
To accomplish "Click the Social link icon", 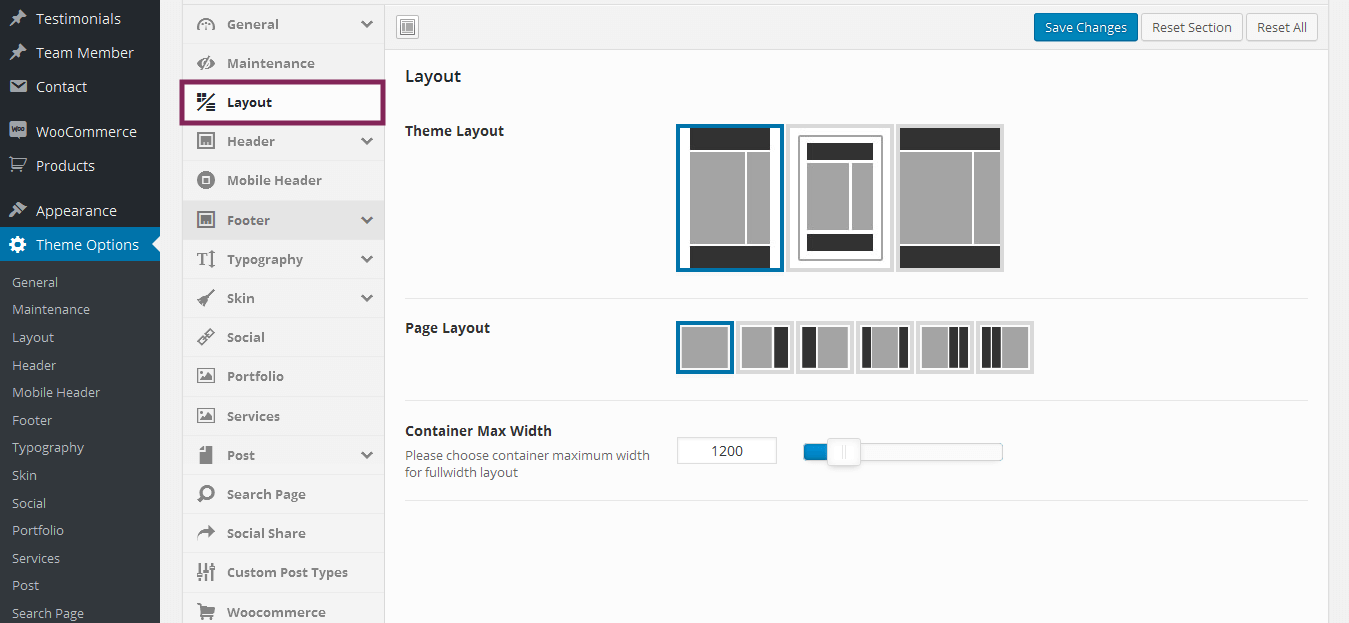I will click(206, 337).
